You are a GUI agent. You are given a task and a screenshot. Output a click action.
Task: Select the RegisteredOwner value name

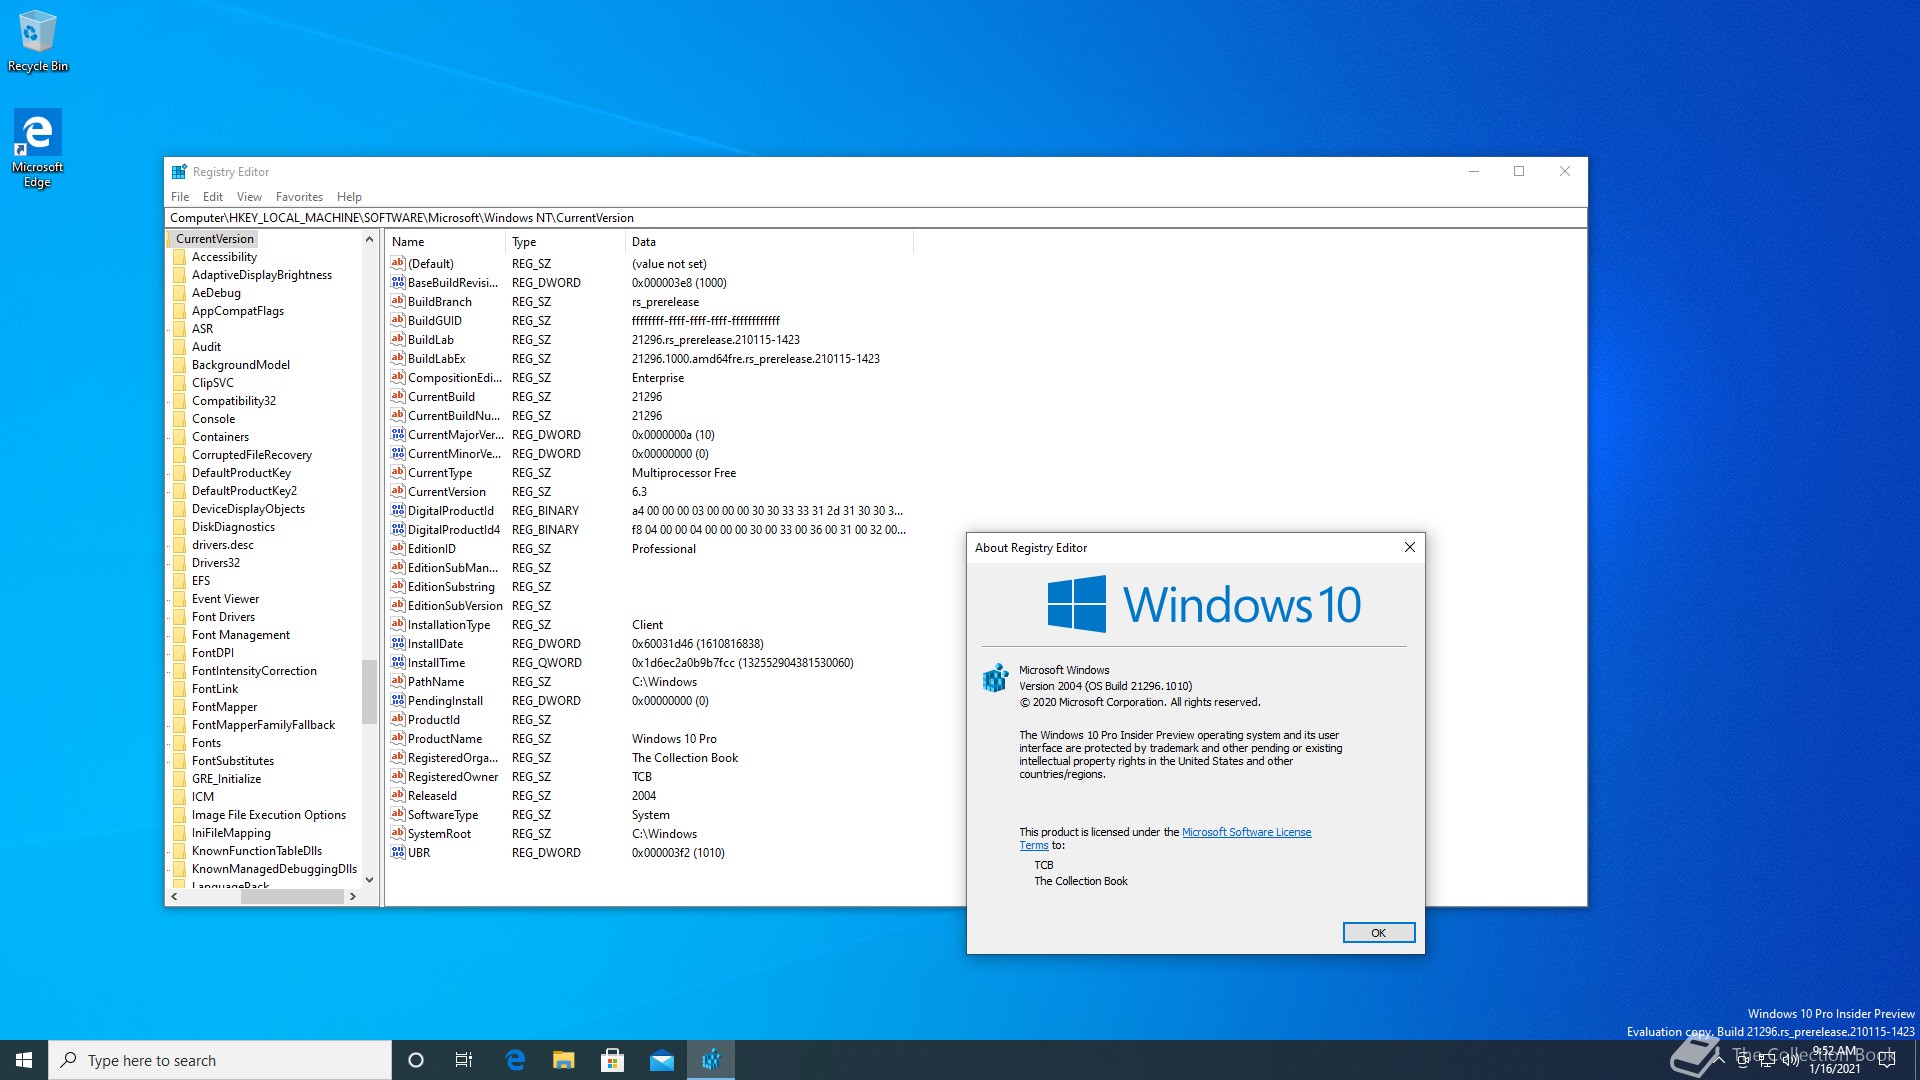[x=452, y=777]
